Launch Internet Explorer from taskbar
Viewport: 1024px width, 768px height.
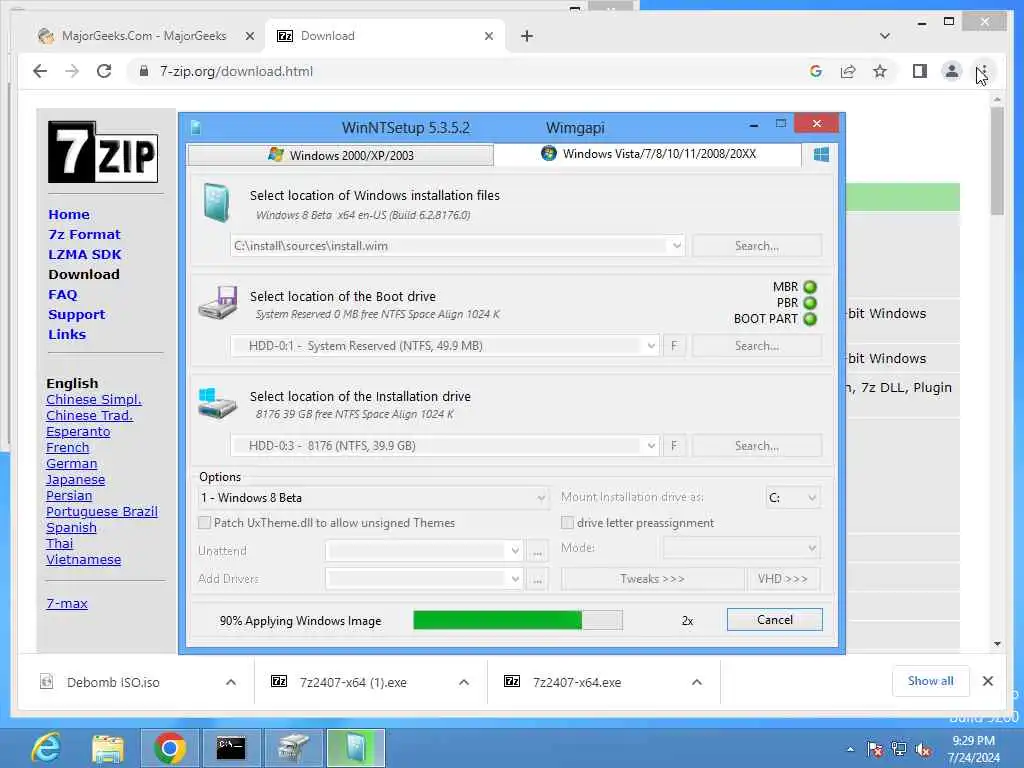pos(46,748)
